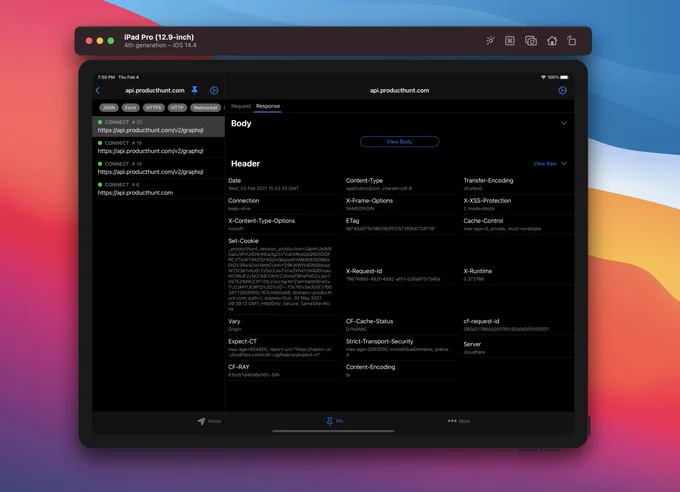Viewport: 680px width, 492px height.
Task: Select the Response tab
Action: [268, 106]
